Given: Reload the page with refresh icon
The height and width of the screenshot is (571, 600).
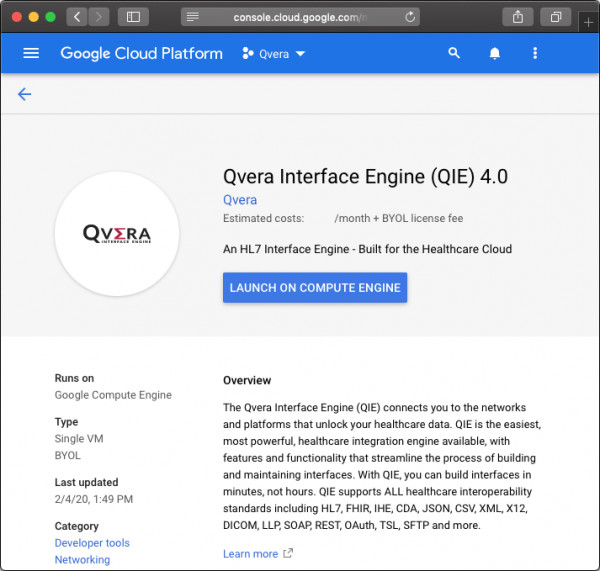Looking at the screenshot, I should (410, 17).
